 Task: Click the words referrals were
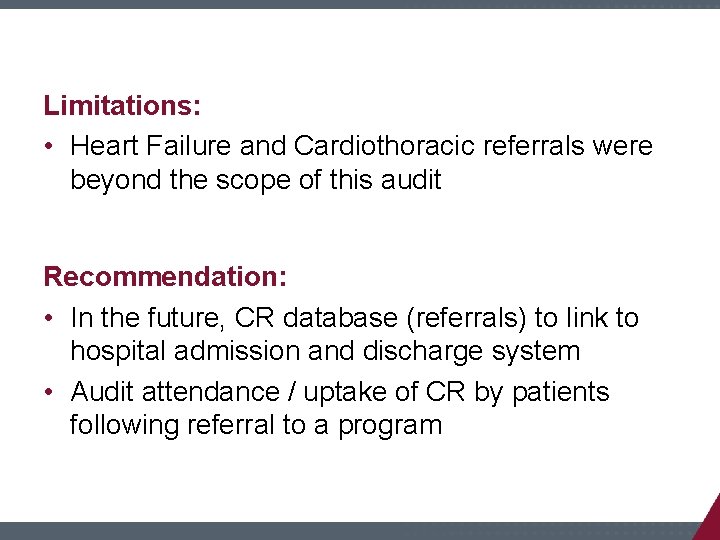568,146
